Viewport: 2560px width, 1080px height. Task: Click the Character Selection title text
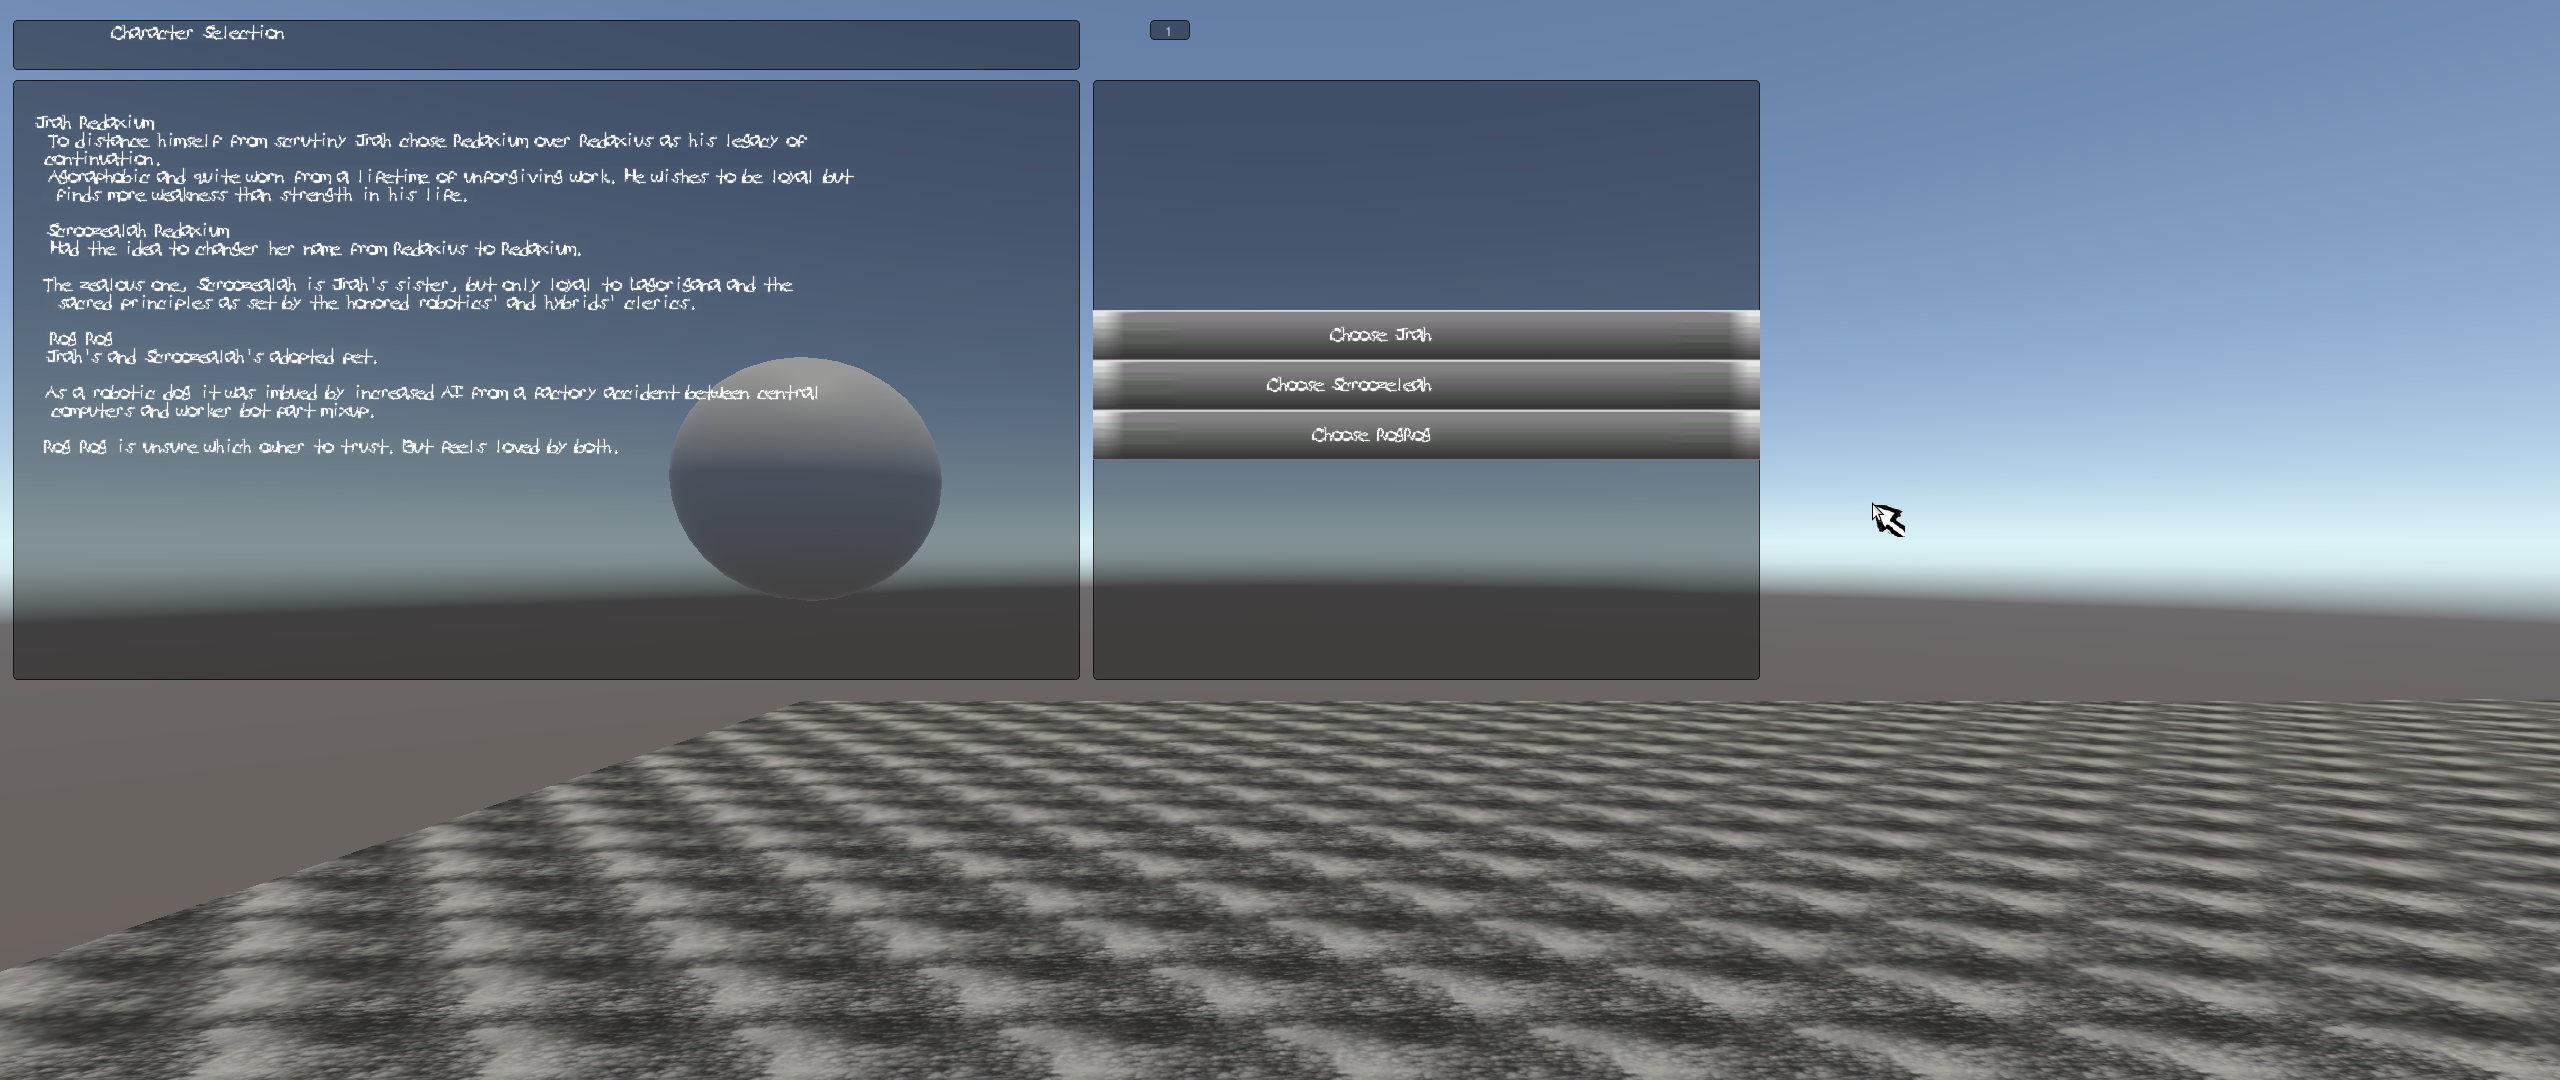197,33
